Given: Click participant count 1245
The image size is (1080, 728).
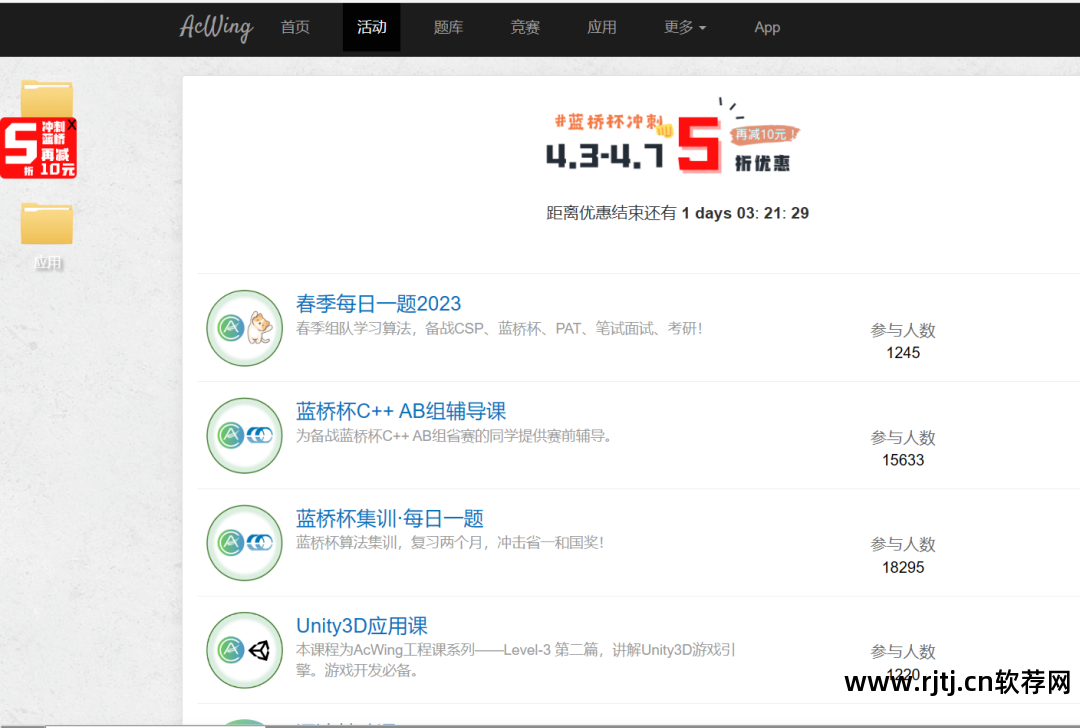Looking at the screenshot, I should (x=903, y=353).
